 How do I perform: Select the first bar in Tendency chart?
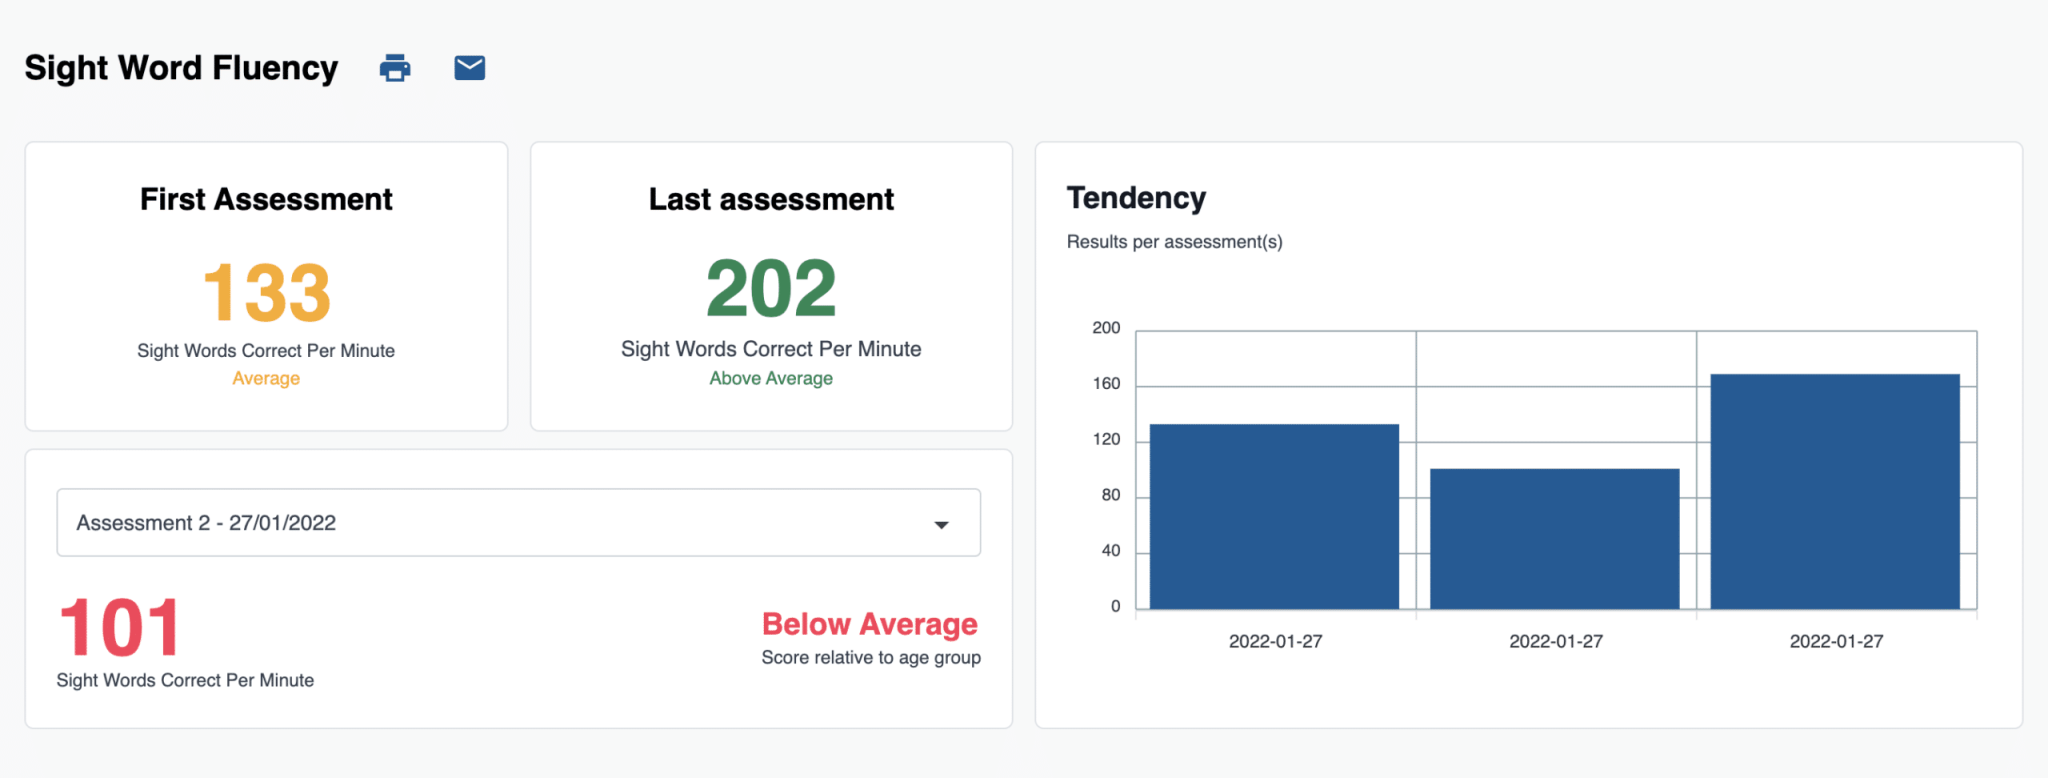1274,516
